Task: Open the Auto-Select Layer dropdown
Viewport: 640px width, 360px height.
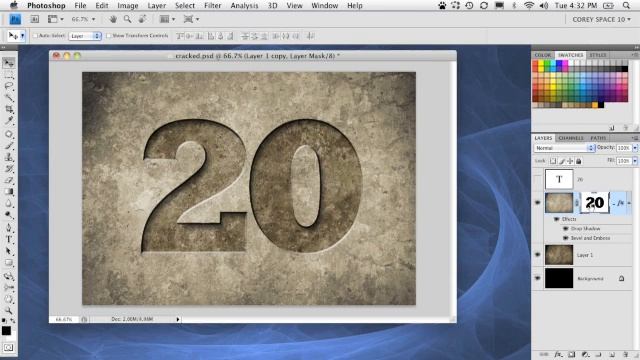Action: click(85, 36)
